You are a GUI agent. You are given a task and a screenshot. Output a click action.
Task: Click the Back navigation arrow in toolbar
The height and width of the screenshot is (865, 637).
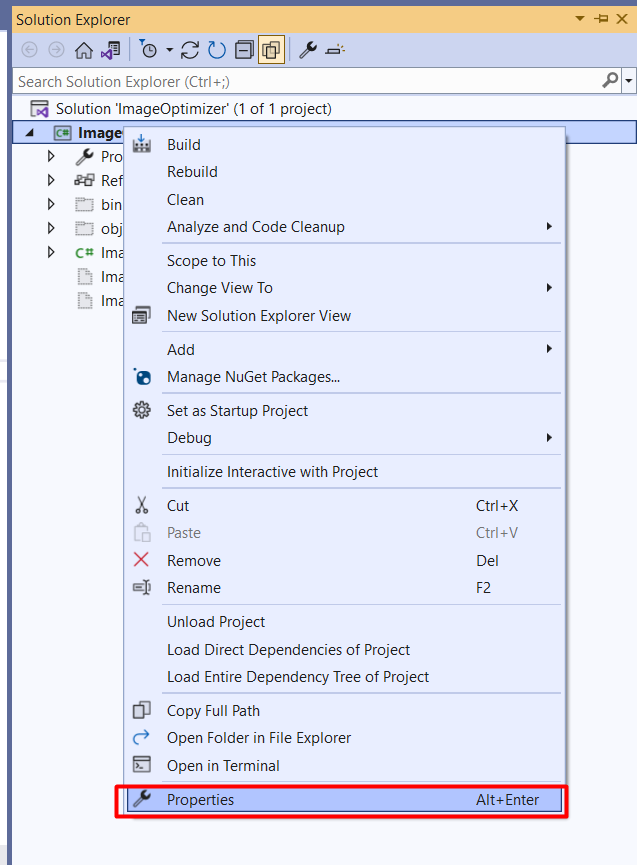click(29, 50)
